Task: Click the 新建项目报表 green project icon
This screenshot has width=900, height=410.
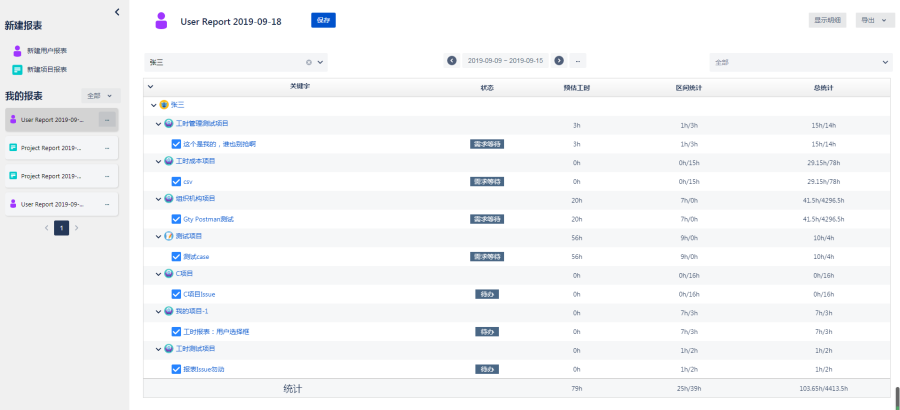Action: 17,69
